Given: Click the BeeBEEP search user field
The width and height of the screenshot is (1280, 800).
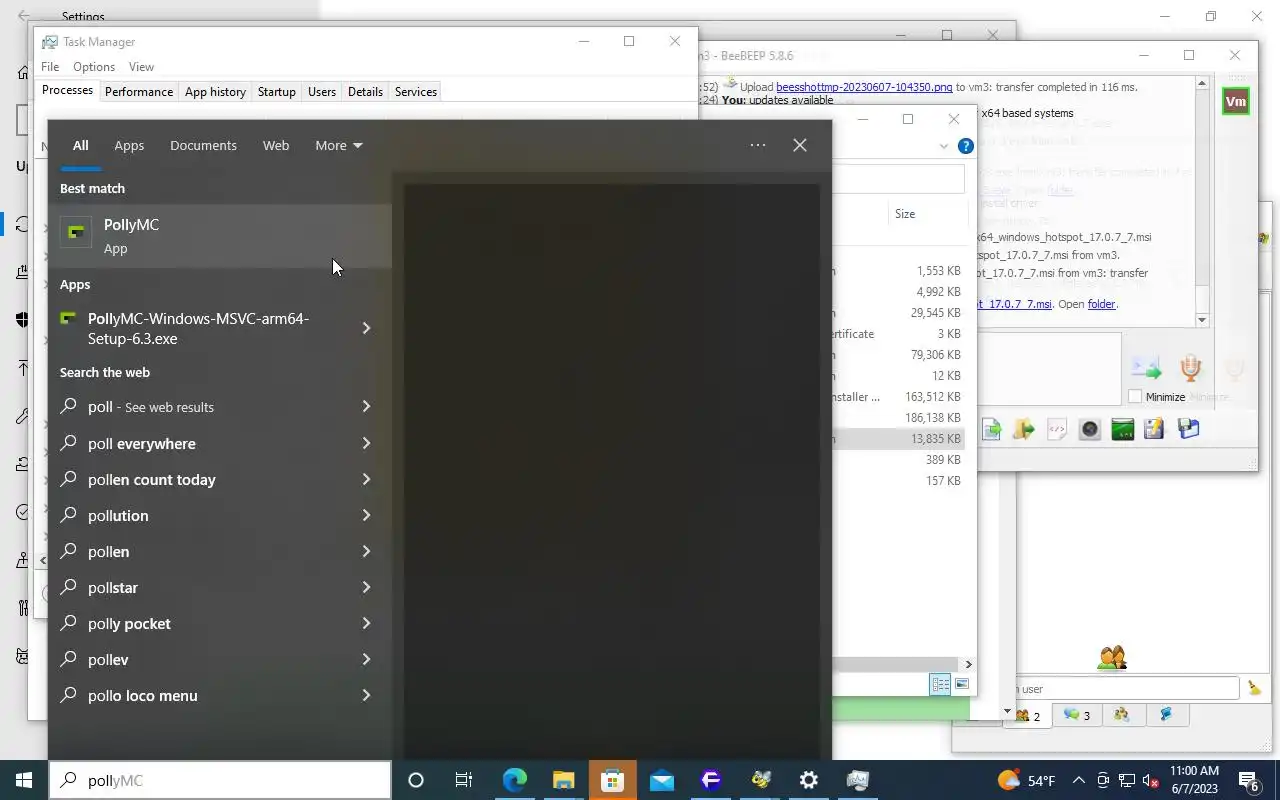Looking at the screenshot, I should click(x=1128, y=688).
